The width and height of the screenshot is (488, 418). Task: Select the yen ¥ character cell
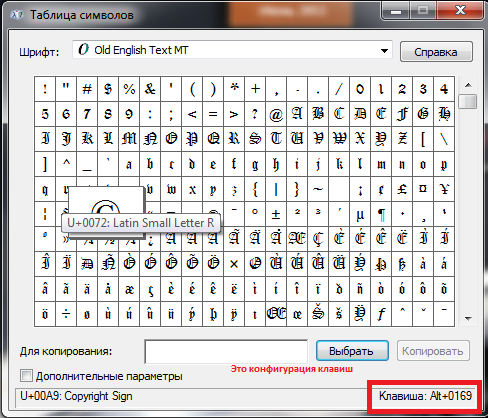444,189
